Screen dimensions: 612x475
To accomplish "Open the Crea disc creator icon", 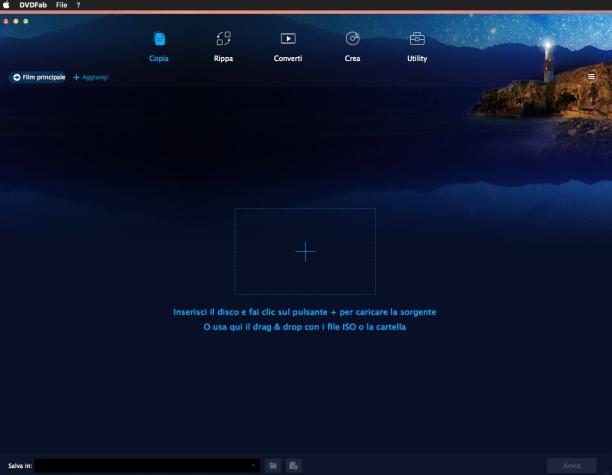I will pos(352,39).
